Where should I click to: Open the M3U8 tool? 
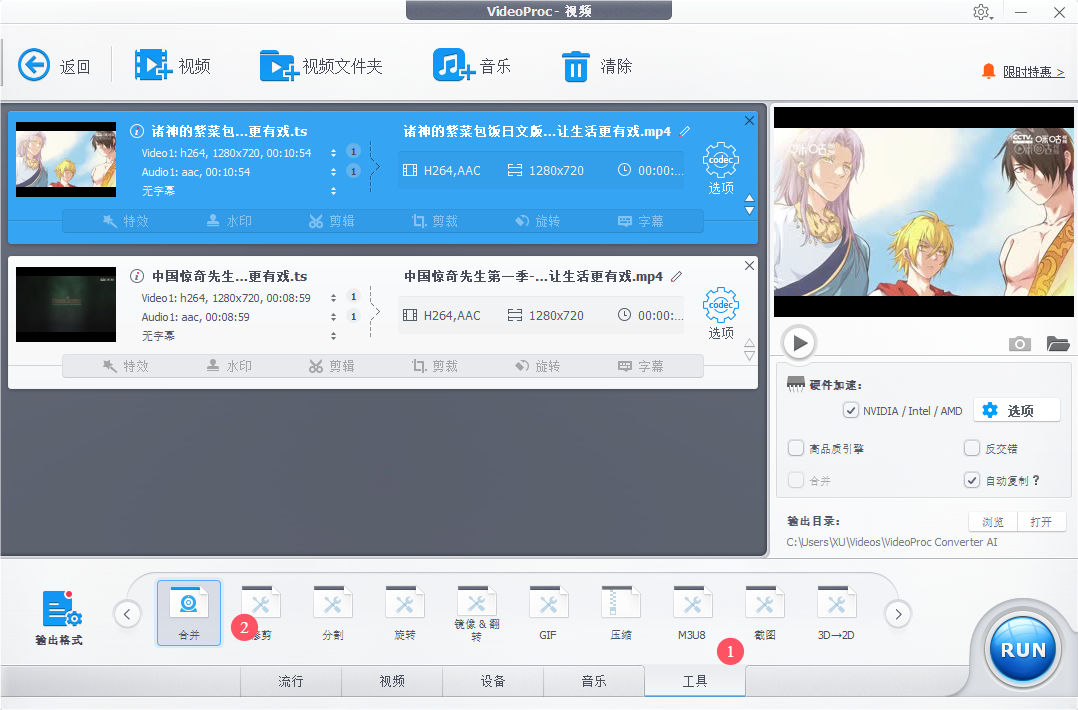tap(692, 612)
